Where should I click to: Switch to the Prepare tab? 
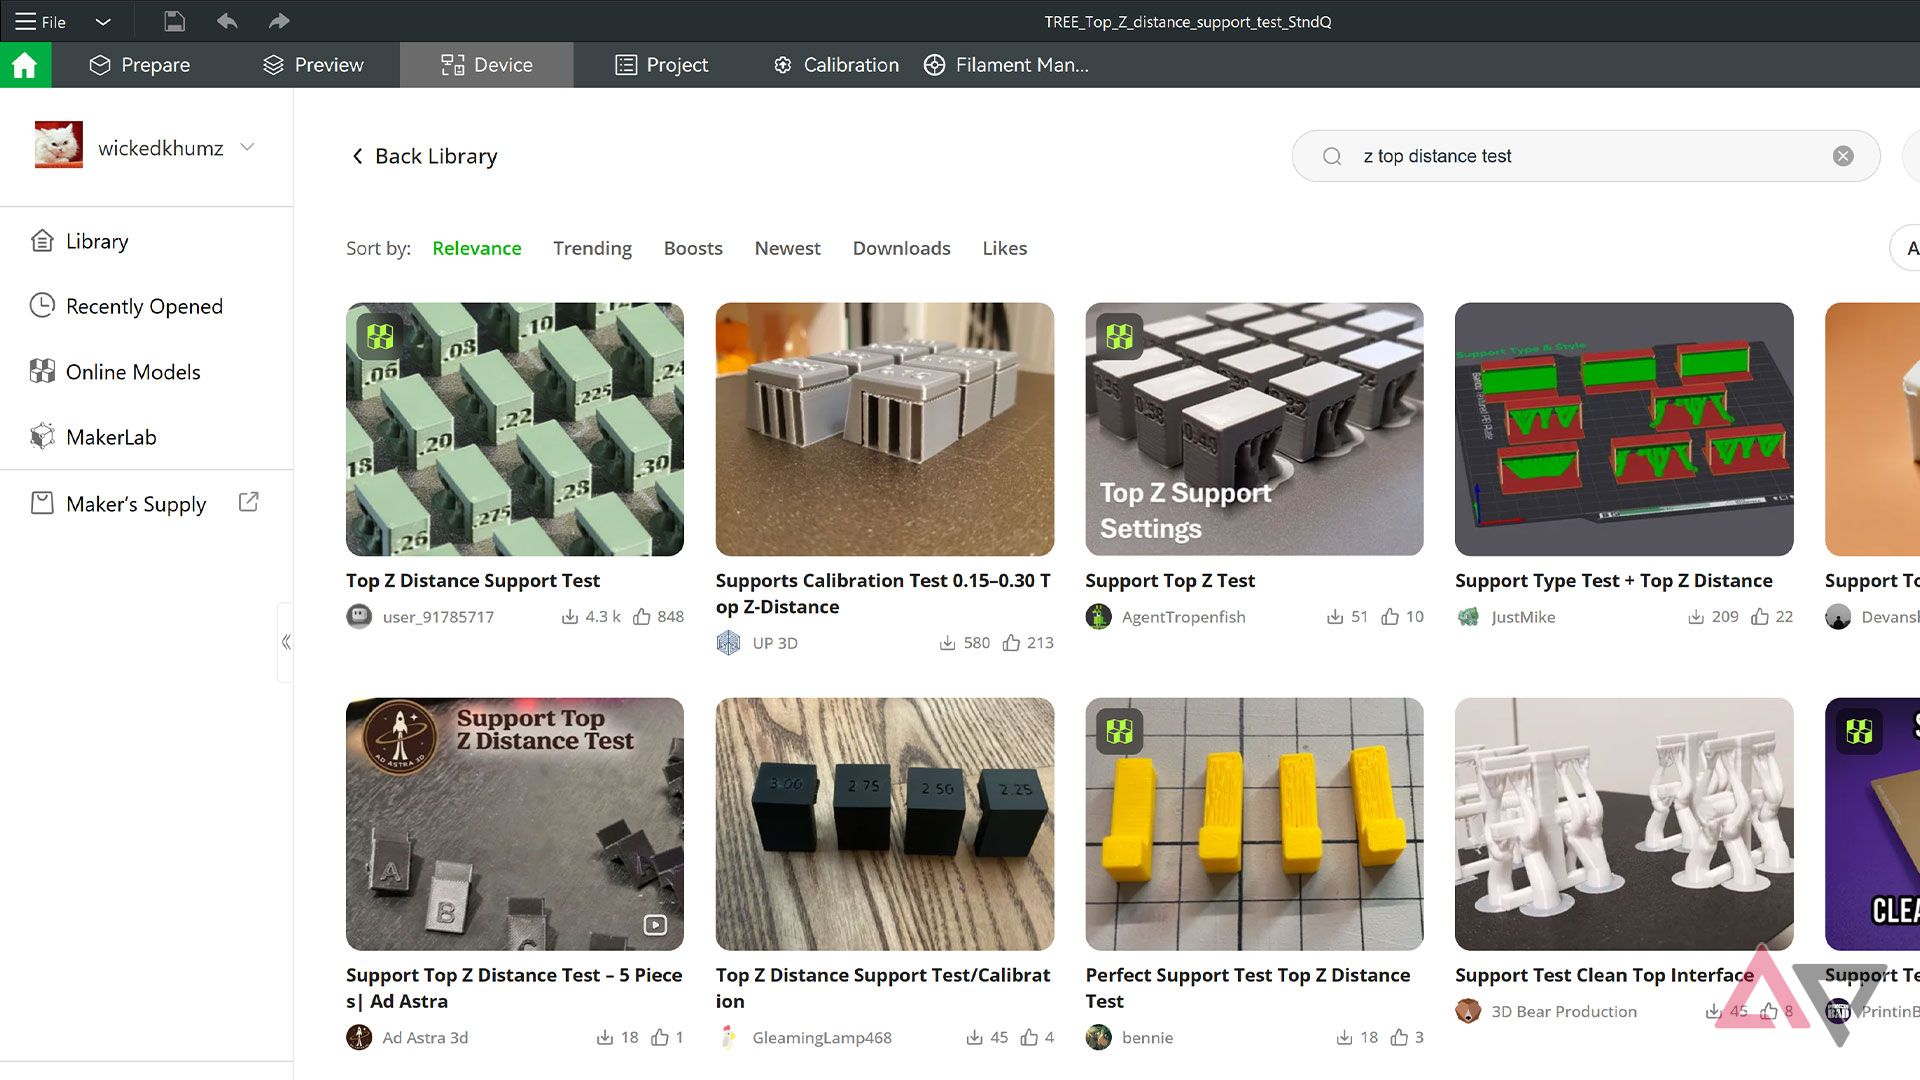click(x=140, y=65)
